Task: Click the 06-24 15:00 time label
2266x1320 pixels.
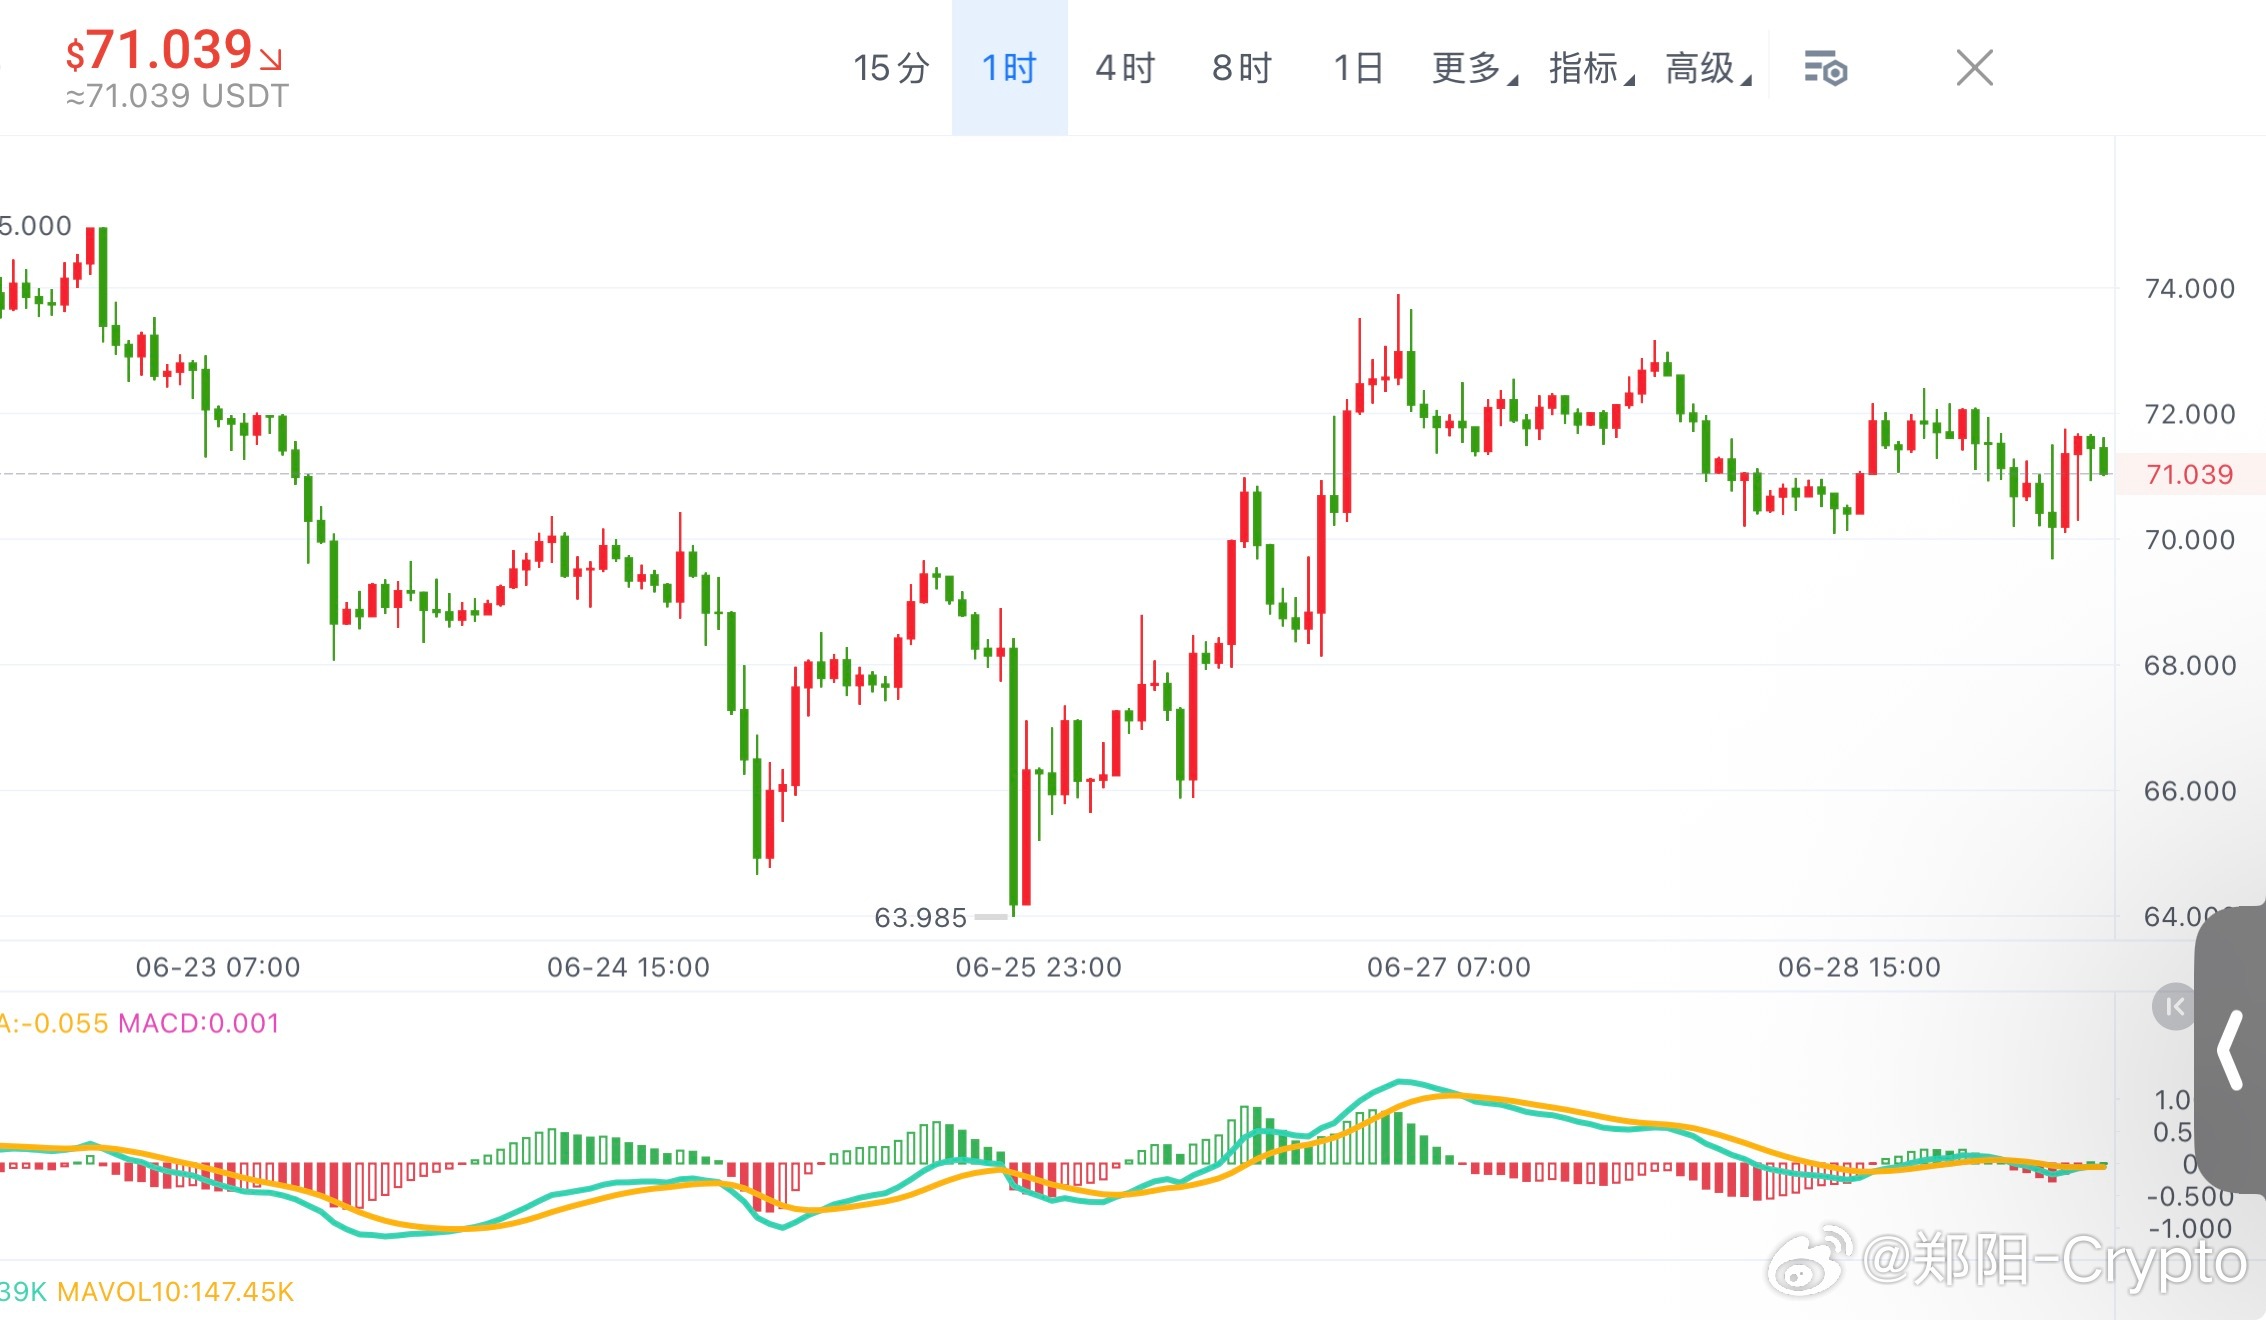Action: point(628,967)
